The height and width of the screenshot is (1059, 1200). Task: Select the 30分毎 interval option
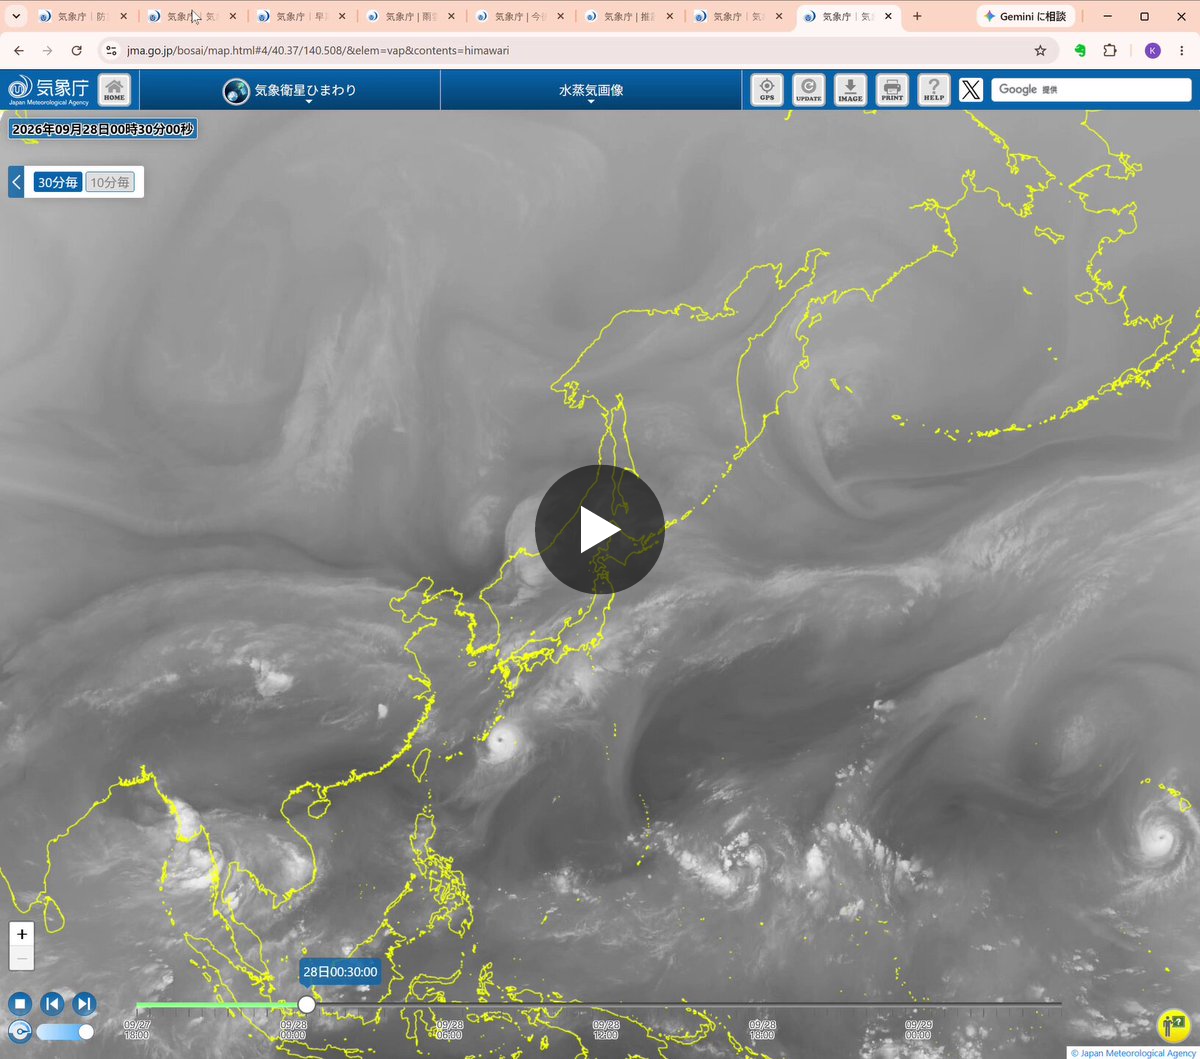pos(57,182)
